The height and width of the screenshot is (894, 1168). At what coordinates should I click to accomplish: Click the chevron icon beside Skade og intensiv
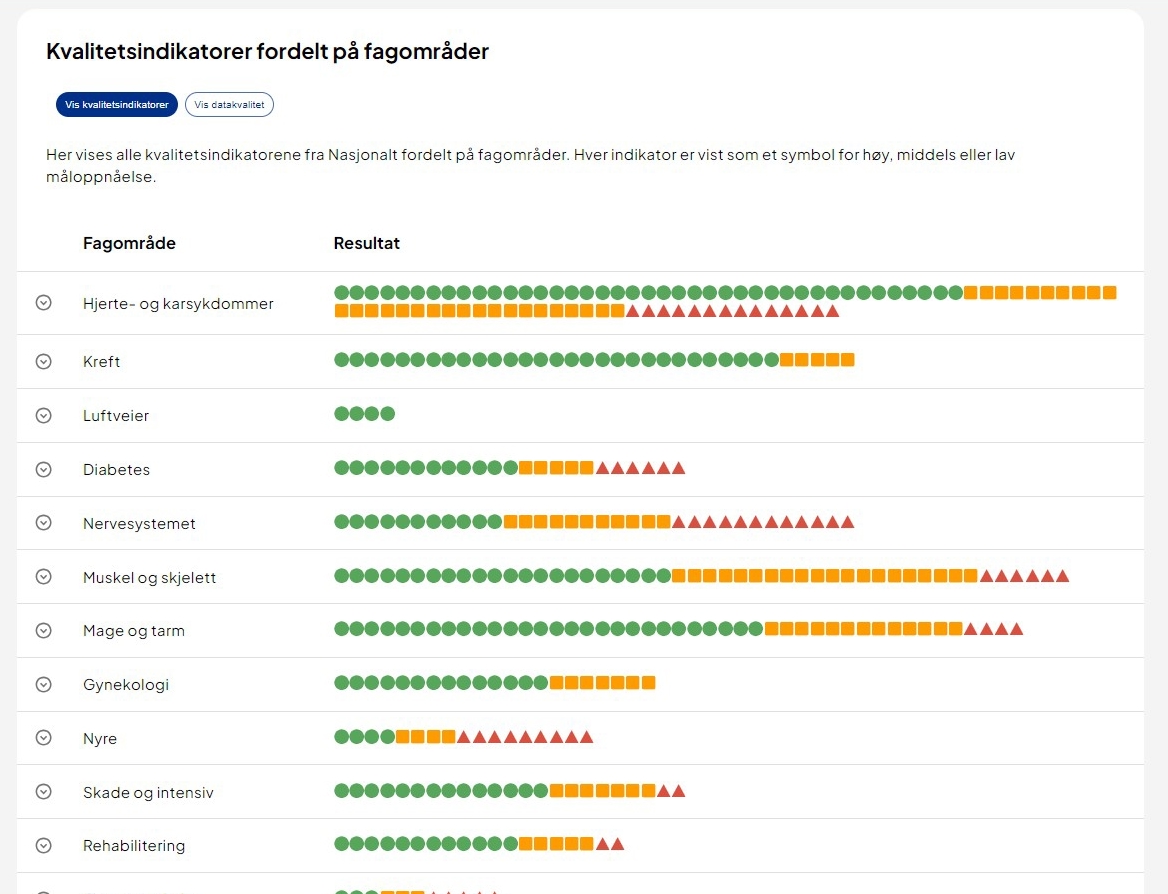click(43, 792)
